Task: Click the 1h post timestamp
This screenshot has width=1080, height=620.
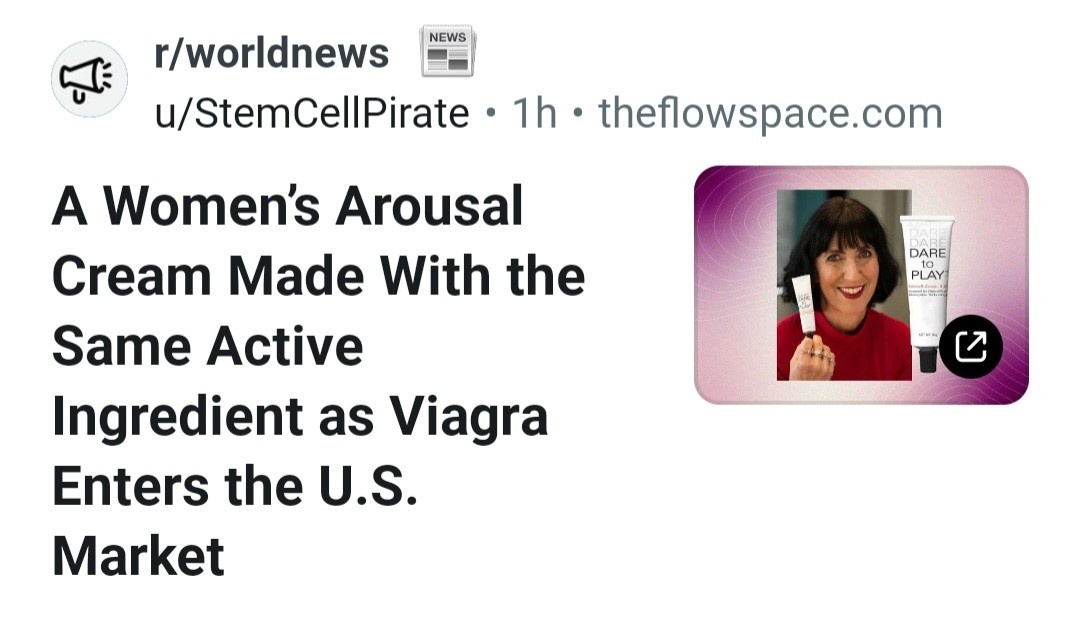Action: coord(534,114)
